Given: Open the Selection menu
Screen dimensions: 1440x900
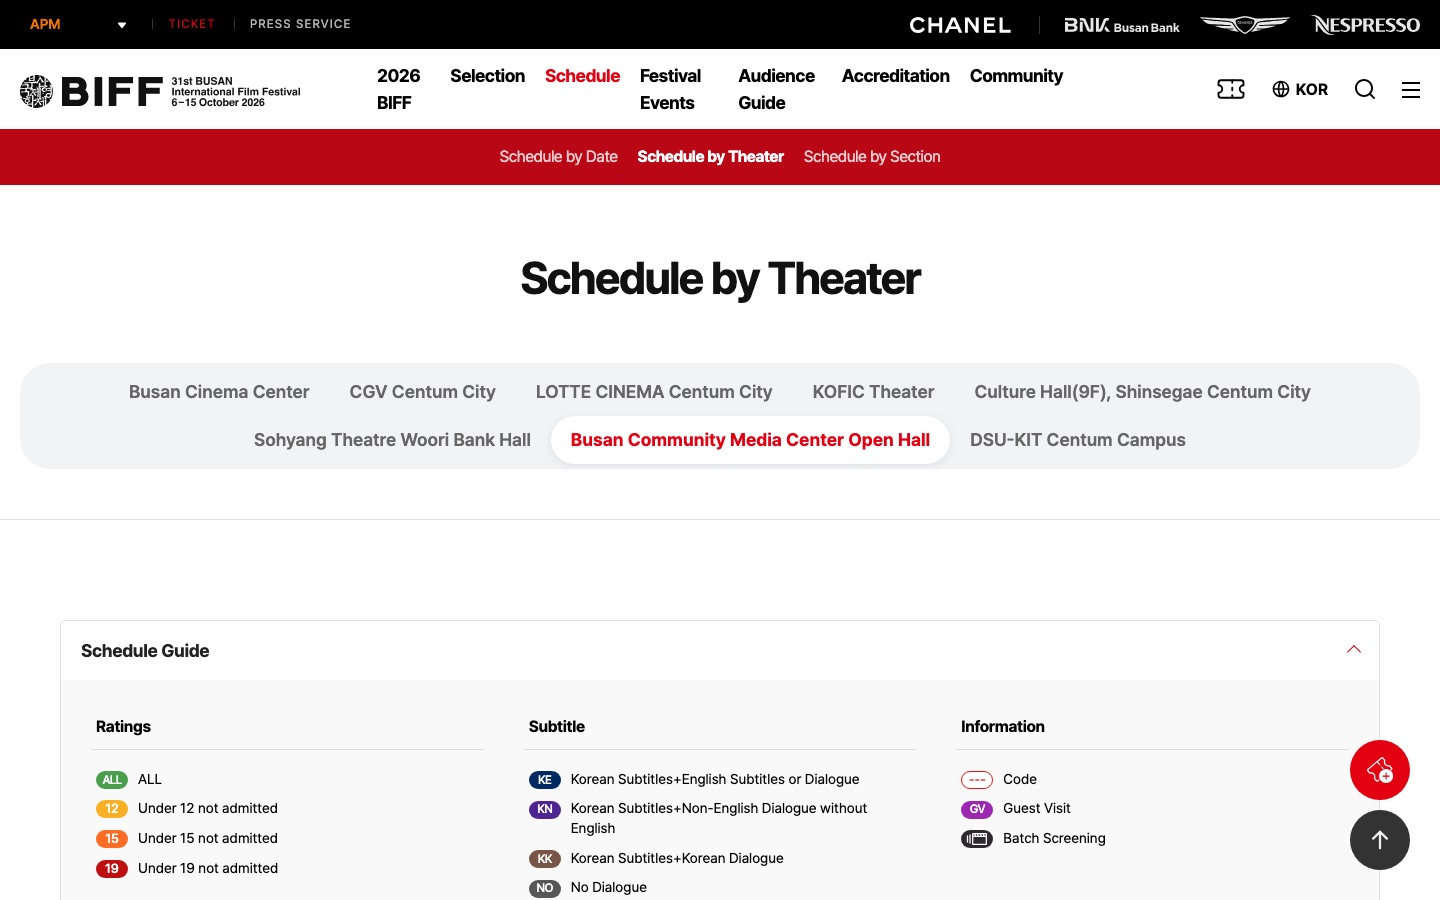Looking at the screenshot, I should pyautogui.click(x=487, y=76).
